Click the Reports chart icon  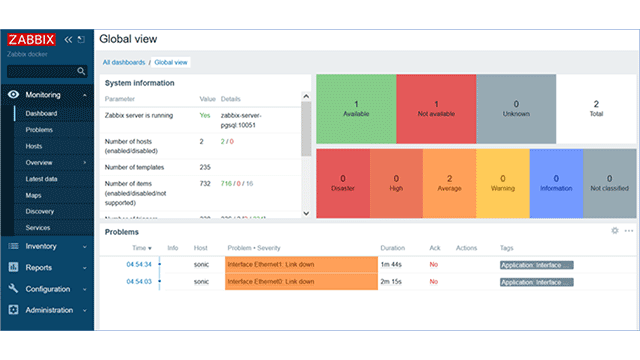point(13,267)
